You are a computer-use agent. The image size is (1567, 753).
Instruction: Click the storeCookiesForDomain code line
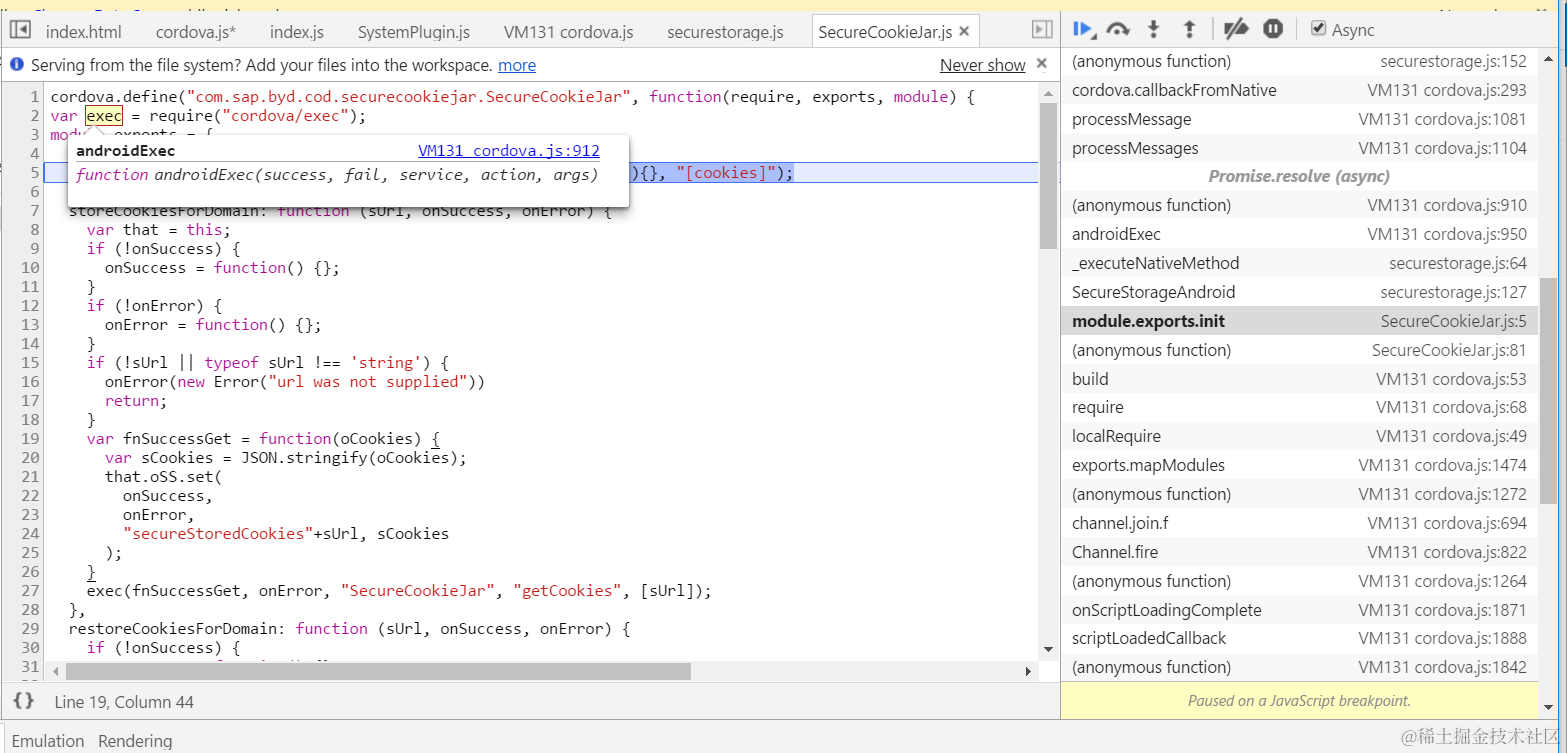coord(339,211)
